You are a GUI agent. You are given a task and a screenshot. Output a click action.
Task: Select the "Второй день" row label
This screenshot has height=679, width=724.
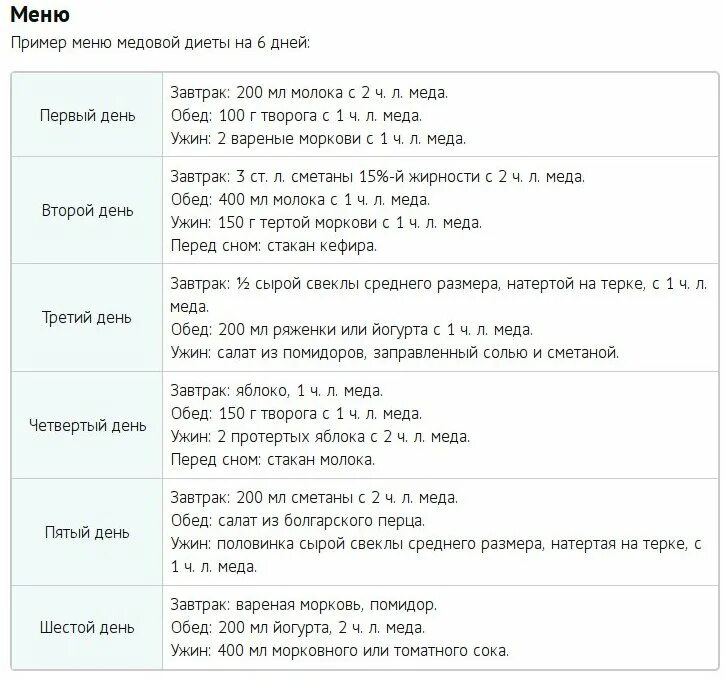87,210
